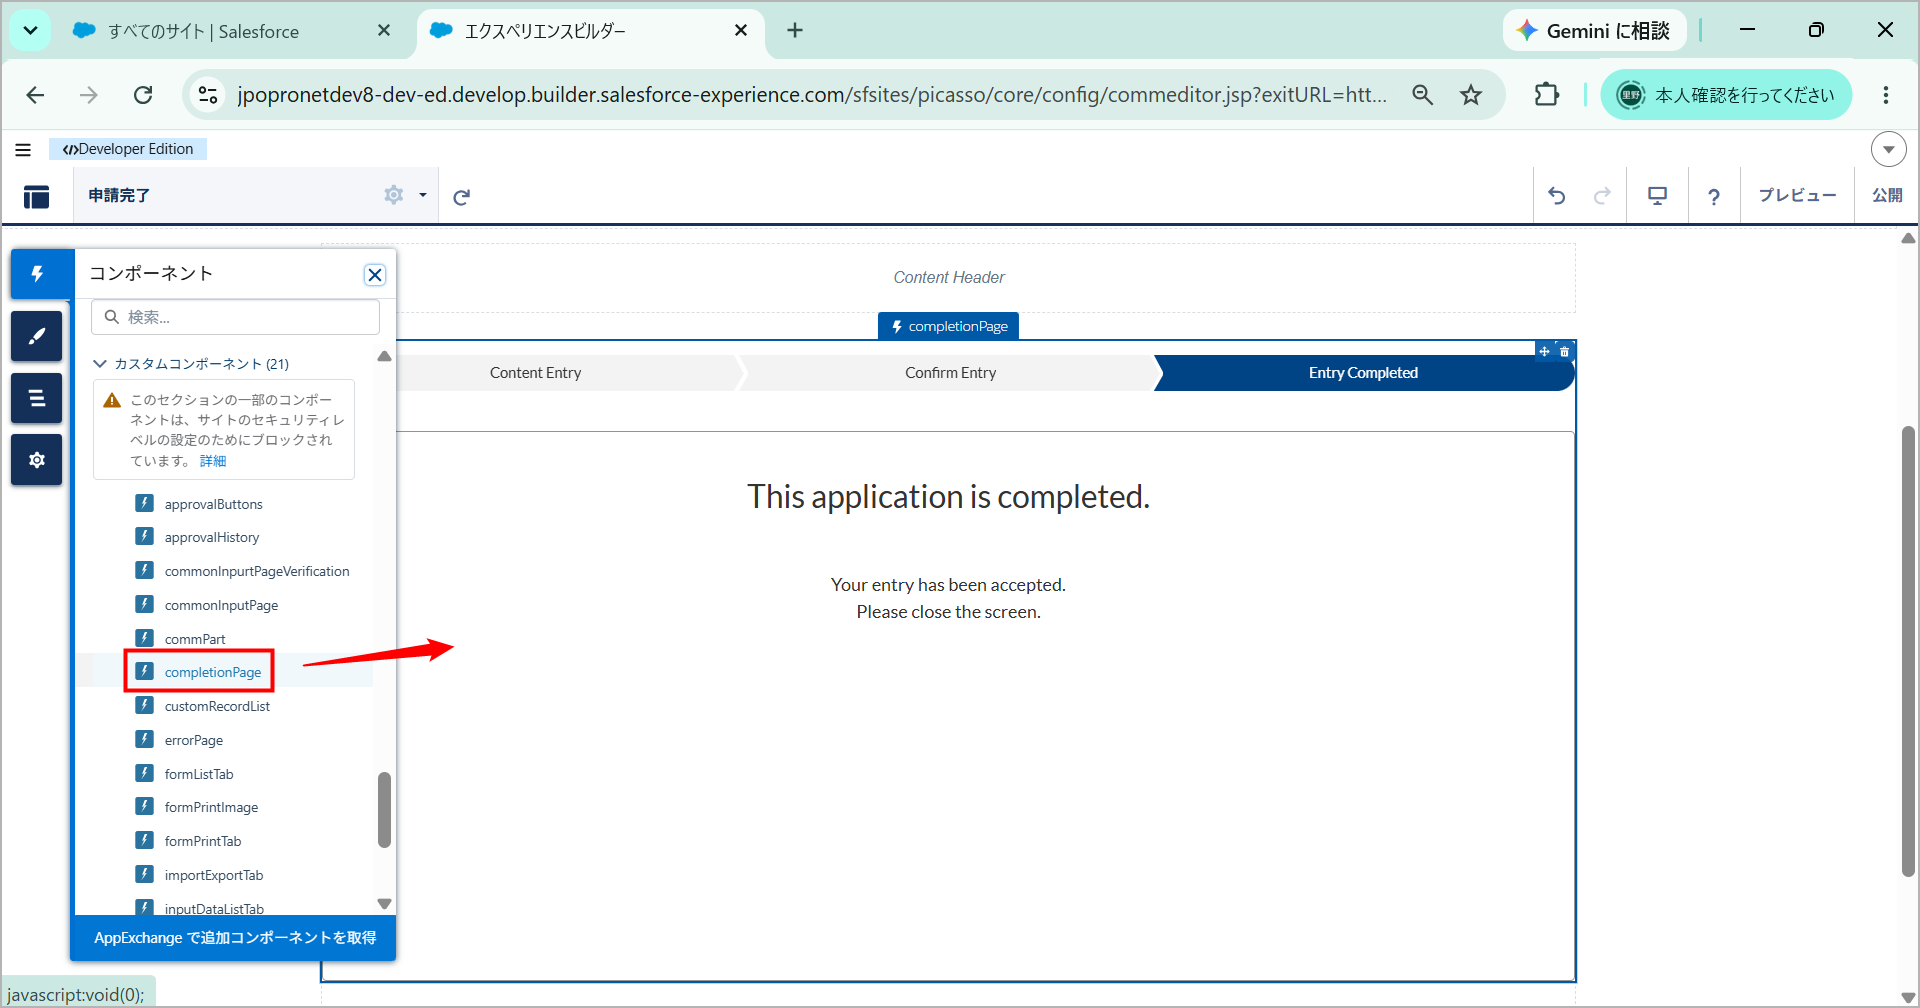Click the Content Header region
The image size is (1920, 1008).
[x=949, y=277]
